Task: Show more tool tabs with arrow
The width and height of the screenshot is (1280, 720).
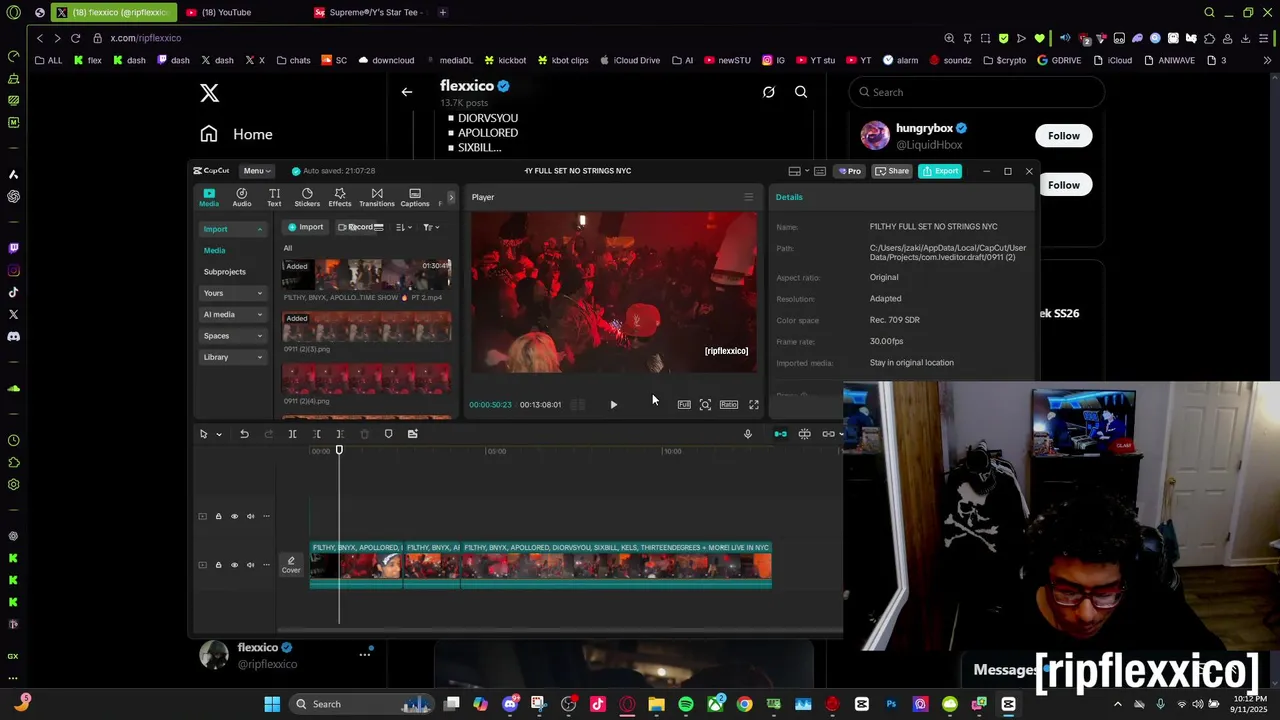Action: (451, 197)
